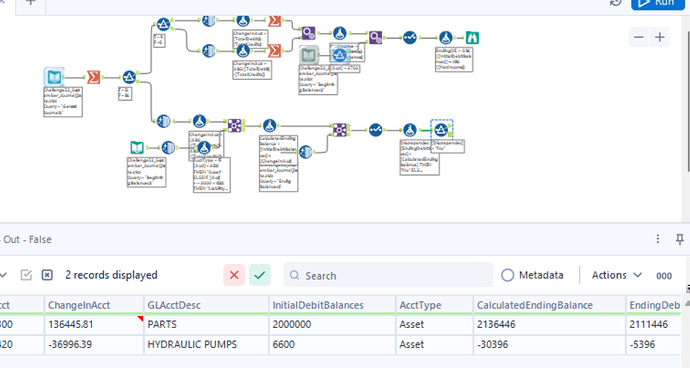Select the cell with value -5396
Screen dimensions: 690x368
(x=653, y=344)
